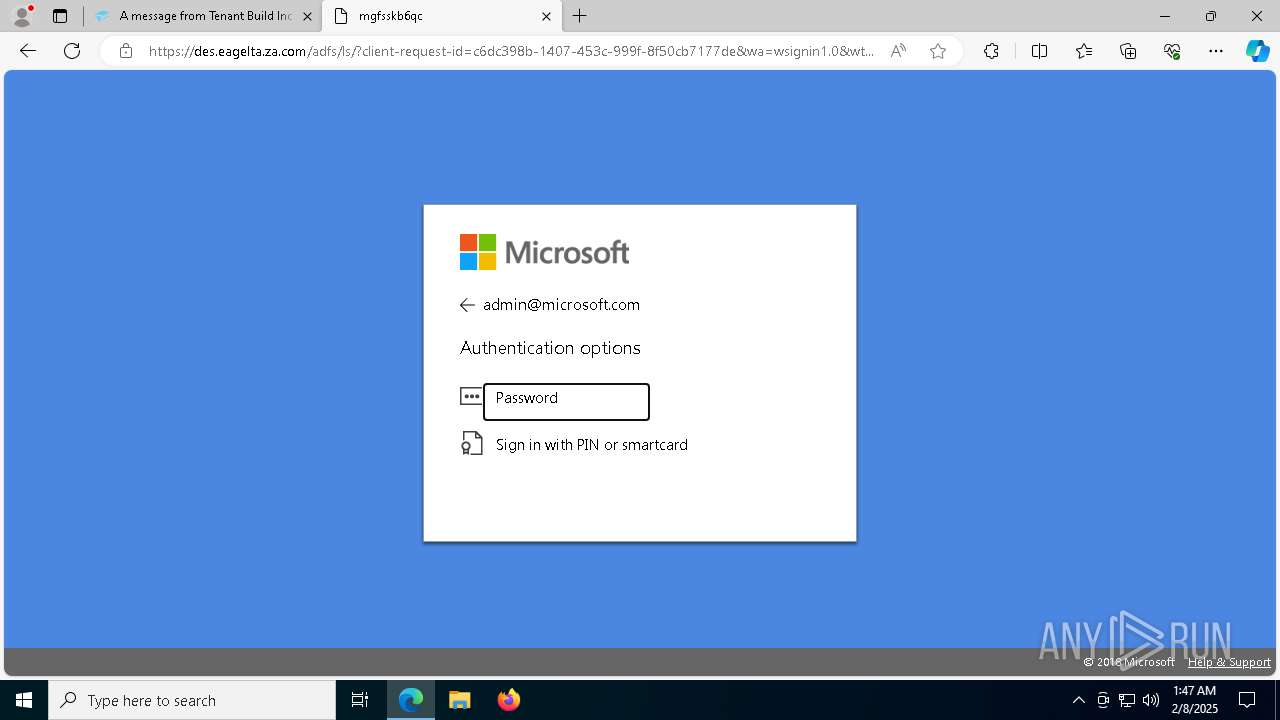Click the address bar URL

[x=512, y=51]
